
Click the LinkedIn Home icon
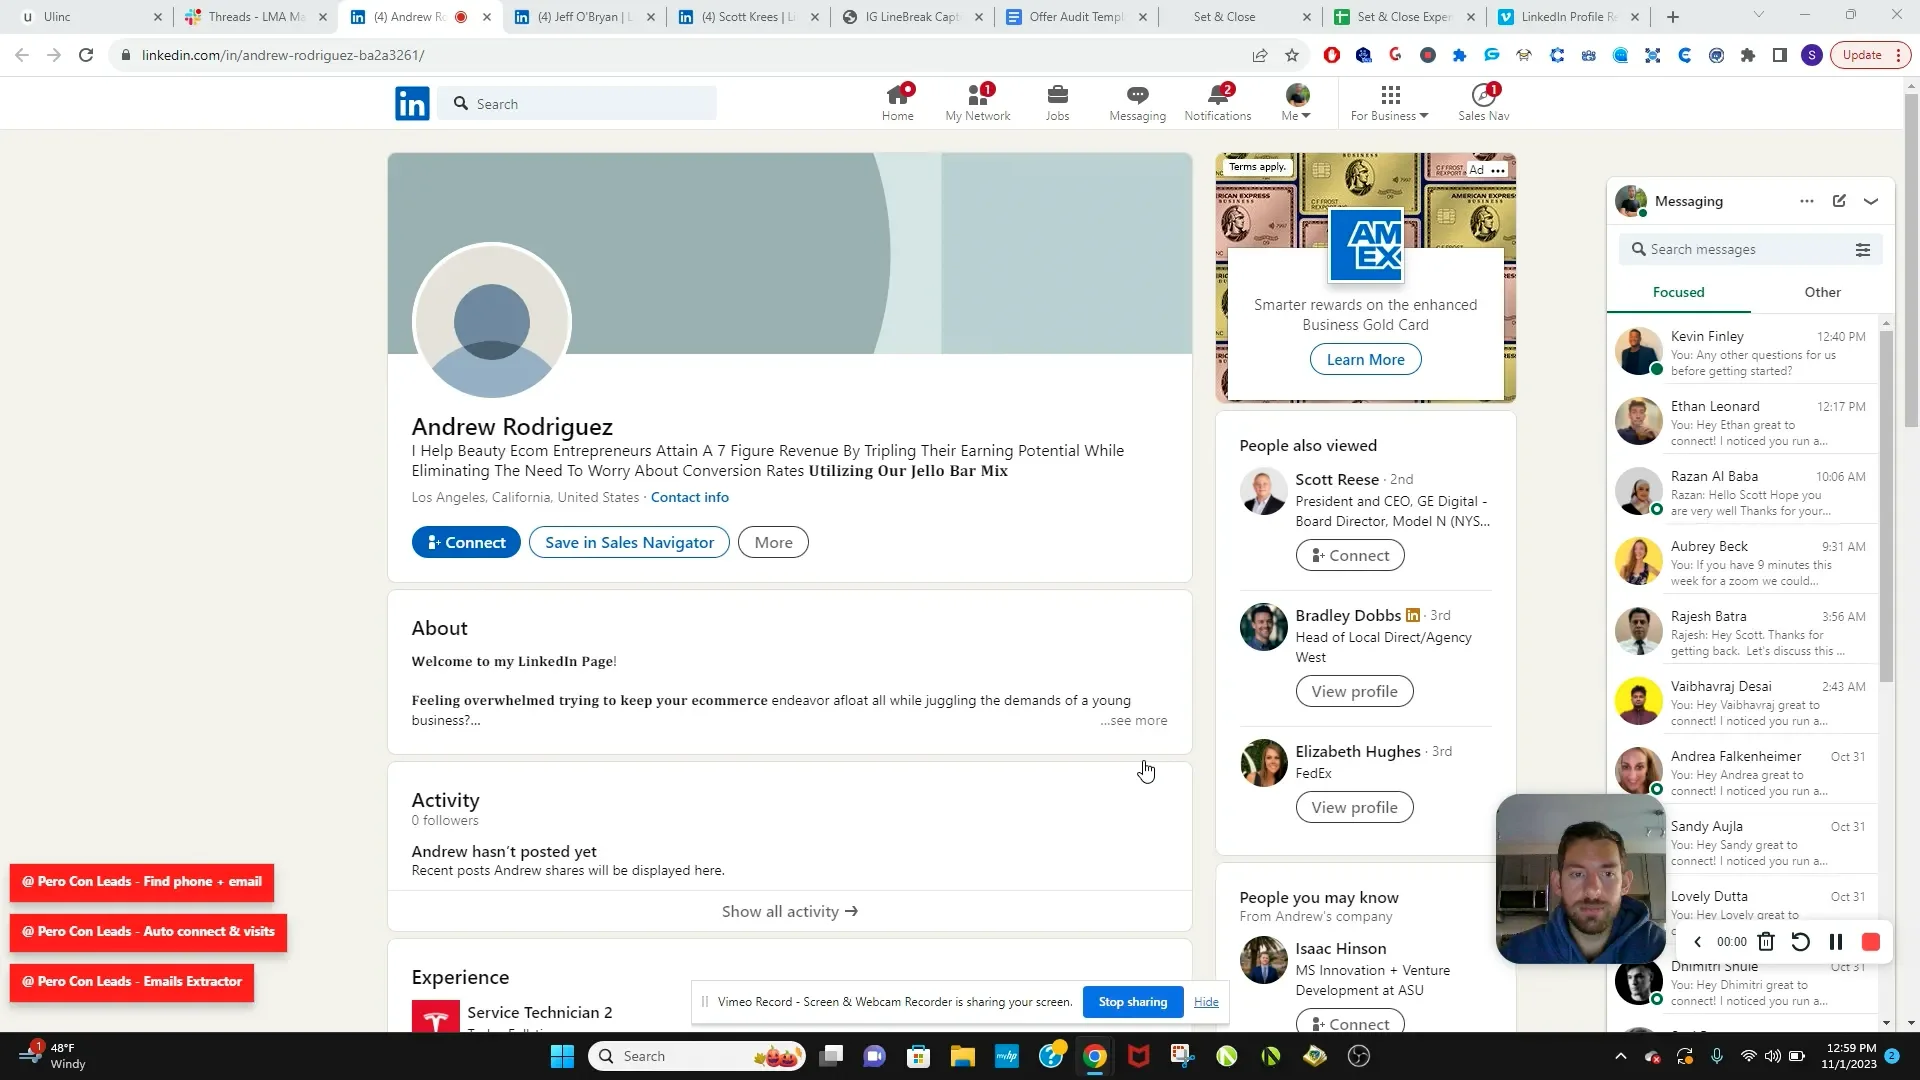click(x=897, y=101)
